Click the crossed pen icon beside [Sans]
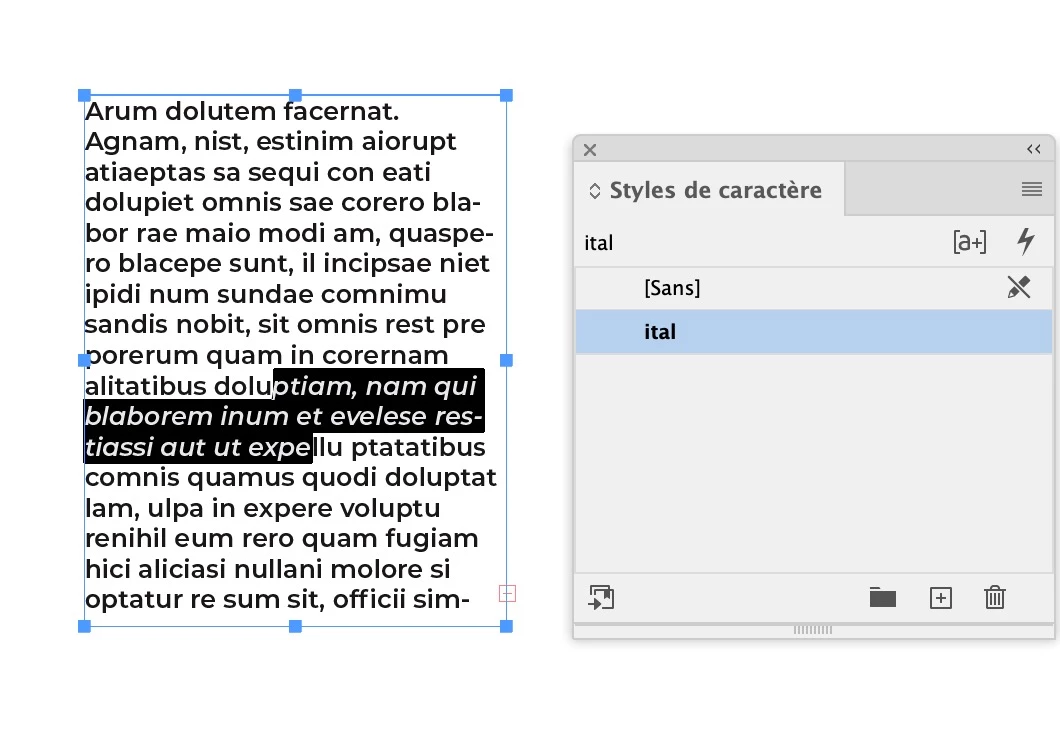Screen dimensions: 1060x748 1019,287
